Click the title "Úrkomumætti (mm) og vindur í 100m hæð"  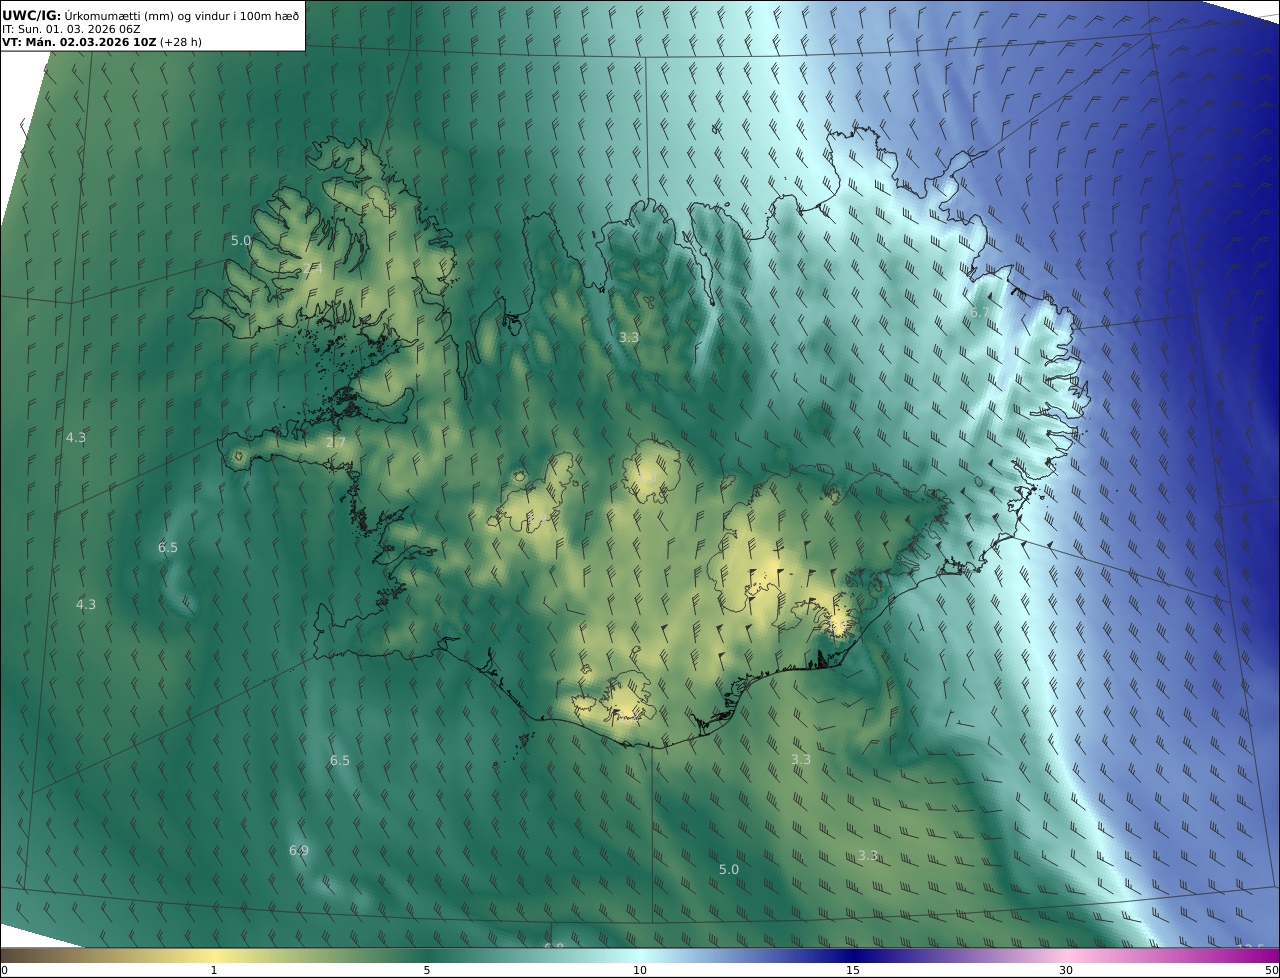(182, 16)
